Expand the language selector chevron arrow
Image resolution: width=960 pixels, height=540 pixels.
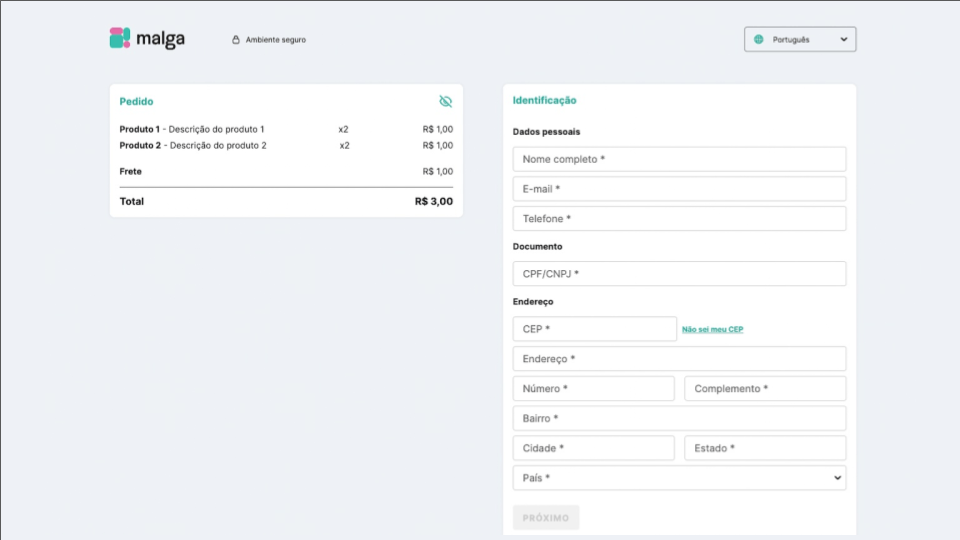[x=843, y=40]
